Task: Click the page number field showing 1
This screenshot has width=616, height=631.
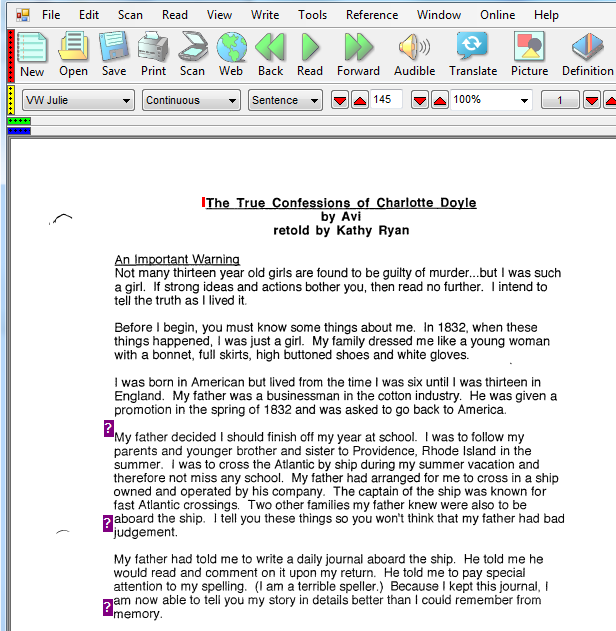Action: 560,100
